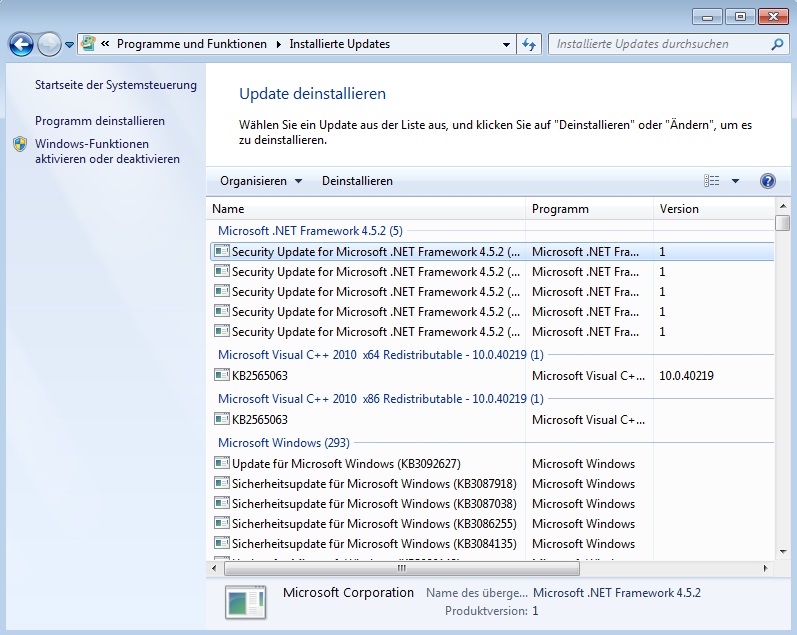Select Sicherheitsupdate für Microsoft Windows (KB3087038)

(374, 504)
